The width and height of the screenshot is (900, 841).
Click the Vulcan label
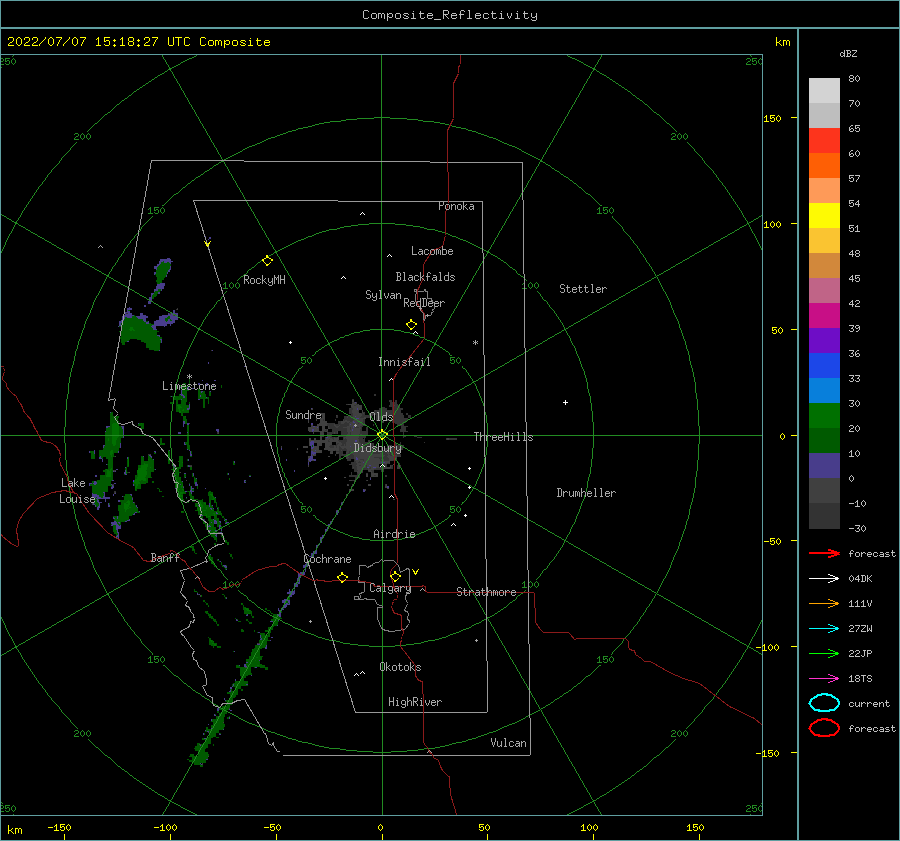(x=509, y=743)
